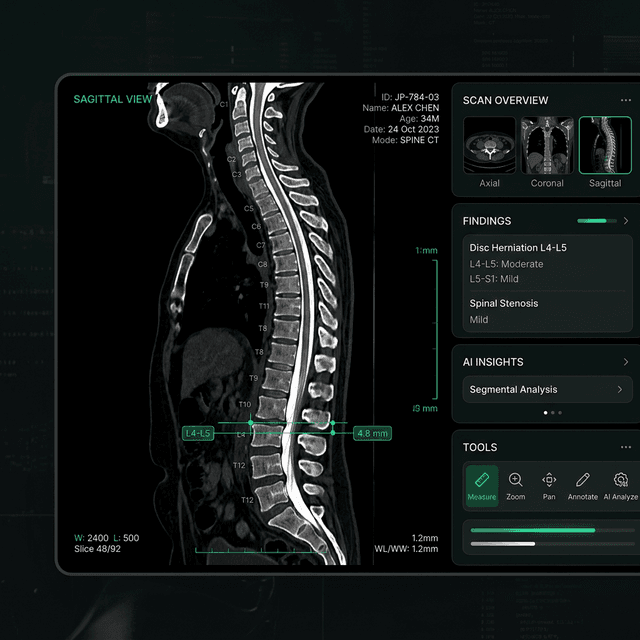Choose the Pan tool

click(x=549, y=486)
